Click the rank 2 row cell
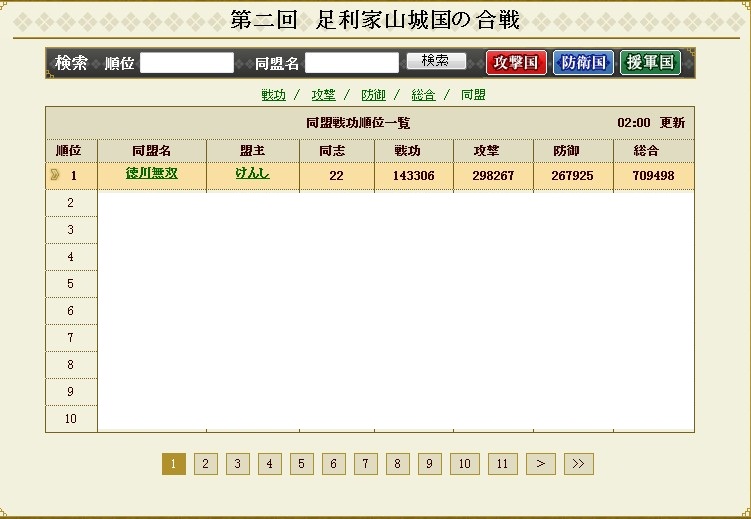This screenshot has width=751, height=519. (71, 203)
